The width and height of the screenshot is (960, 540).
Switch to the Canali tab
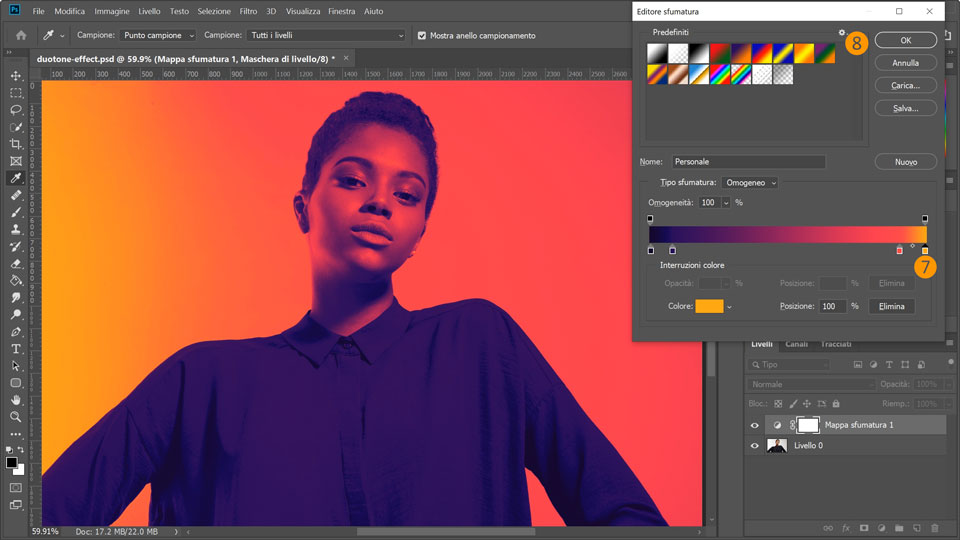(x=796, y=344)
